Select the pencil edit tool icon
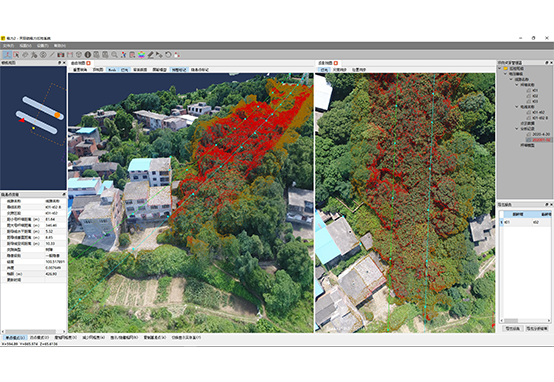 (x=151, y=55)
